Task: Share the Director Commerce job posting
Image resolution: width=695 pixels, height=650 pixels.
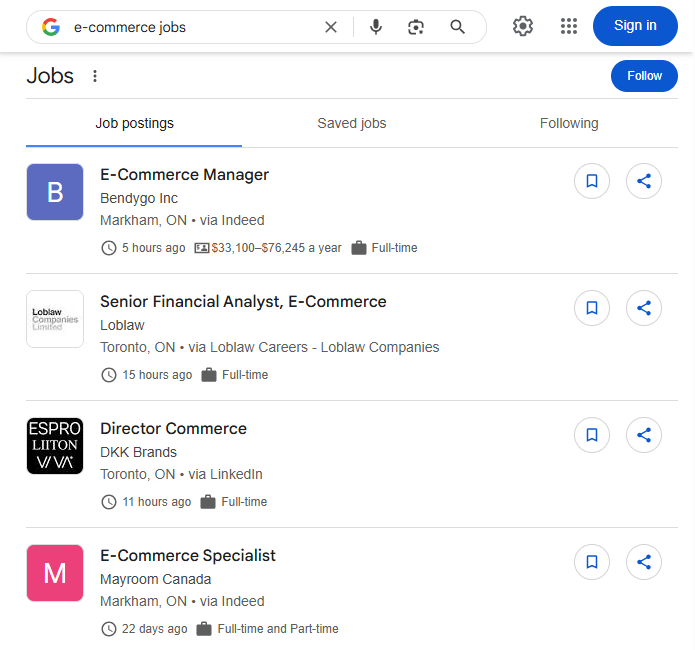Action: click(x=644, y=435)
